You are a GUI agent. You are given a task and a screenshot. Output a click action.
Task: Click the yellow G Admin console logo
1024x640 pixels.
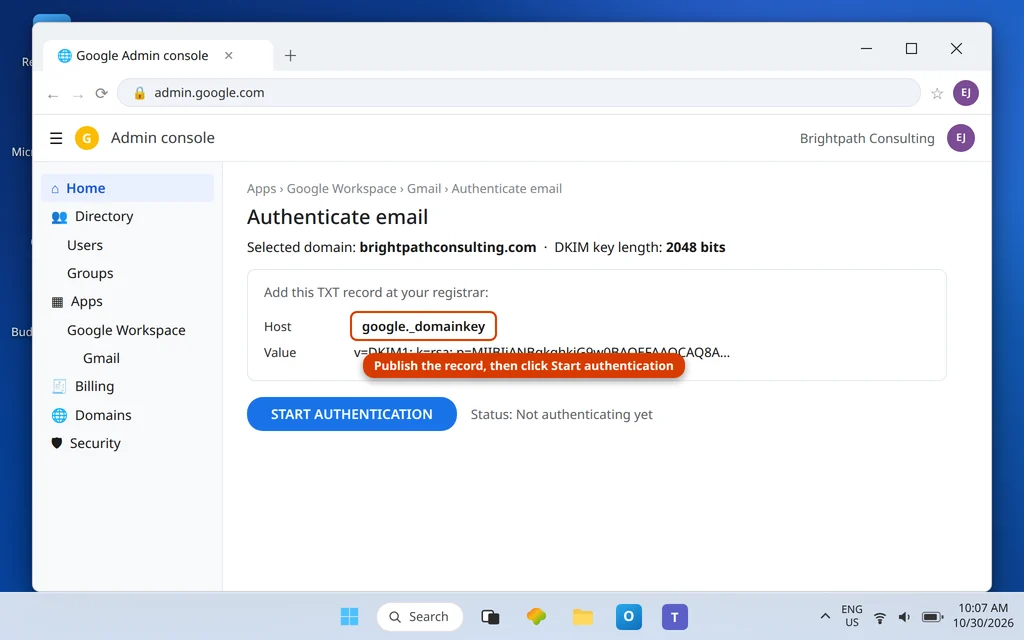coord(87,138)
